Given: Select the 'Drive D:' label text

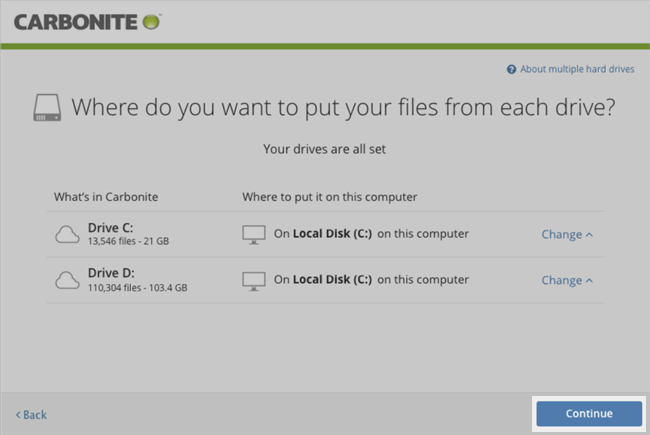Looking at the screenshot, I should pos(111,273).
